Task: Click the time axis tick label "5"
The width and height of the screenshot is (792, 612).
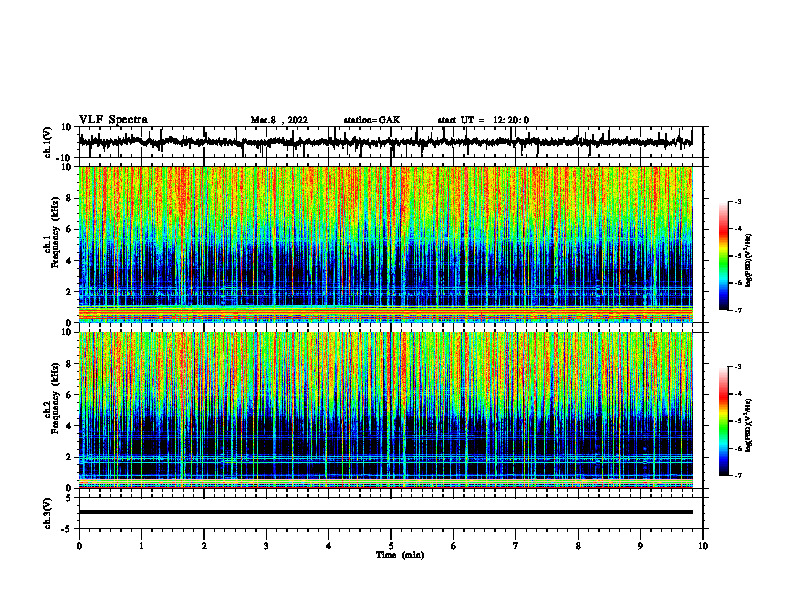Action: (x=391, y=546)
